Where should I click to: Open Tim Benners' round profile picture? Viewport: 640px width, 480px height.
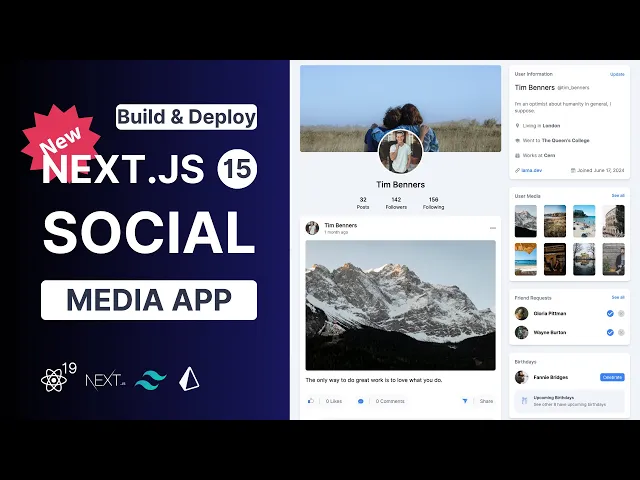pos(400,152)
